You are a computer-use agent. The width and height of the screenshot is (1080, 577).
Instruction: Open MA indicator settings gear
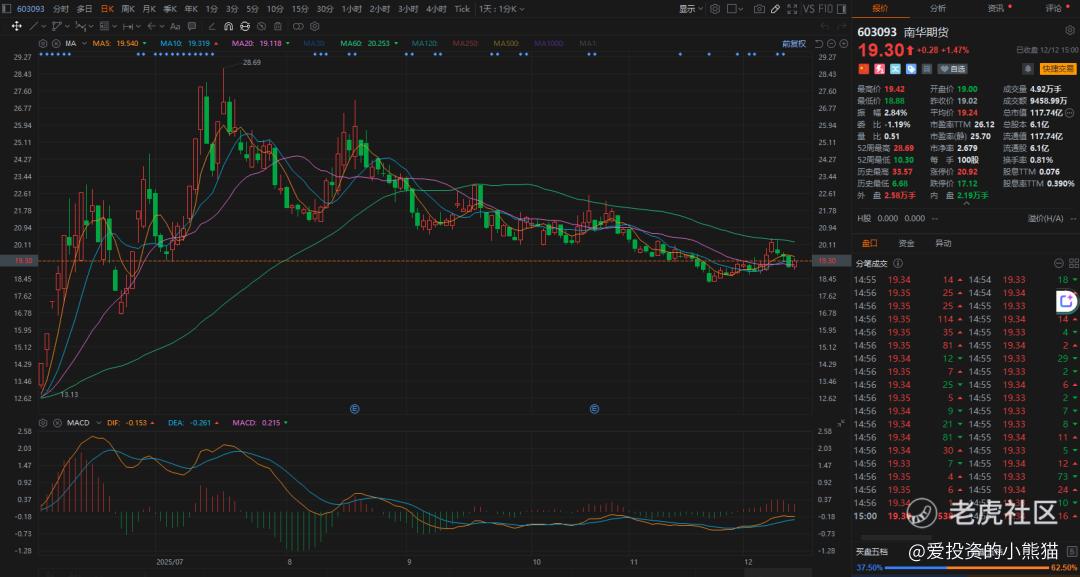(x=43, y=43)
